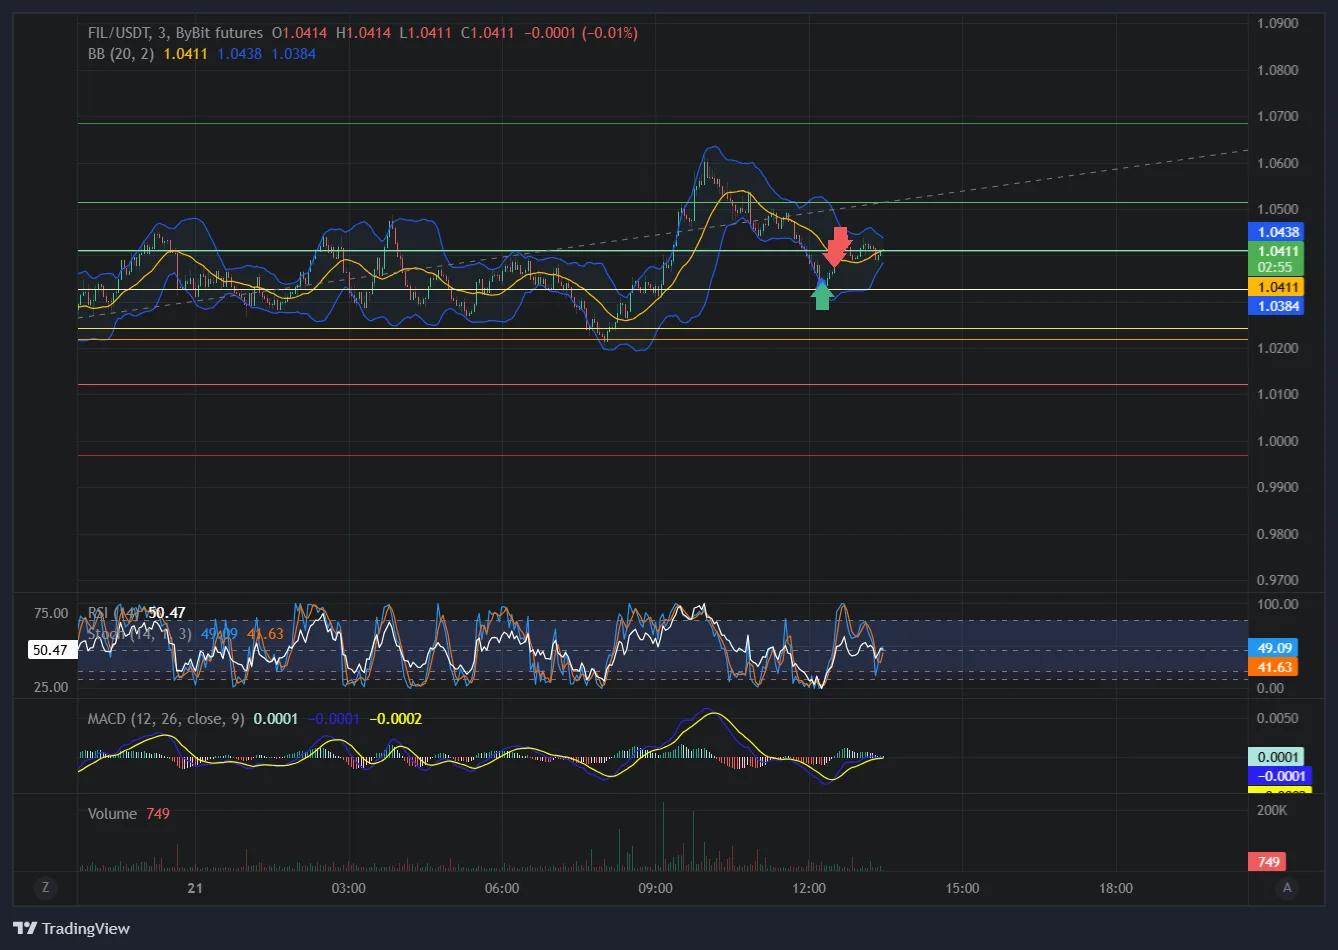Click the Volume indicator legend label
Image resolution: width=1338 pixels, height=950 pixels.
pos(112,814)
